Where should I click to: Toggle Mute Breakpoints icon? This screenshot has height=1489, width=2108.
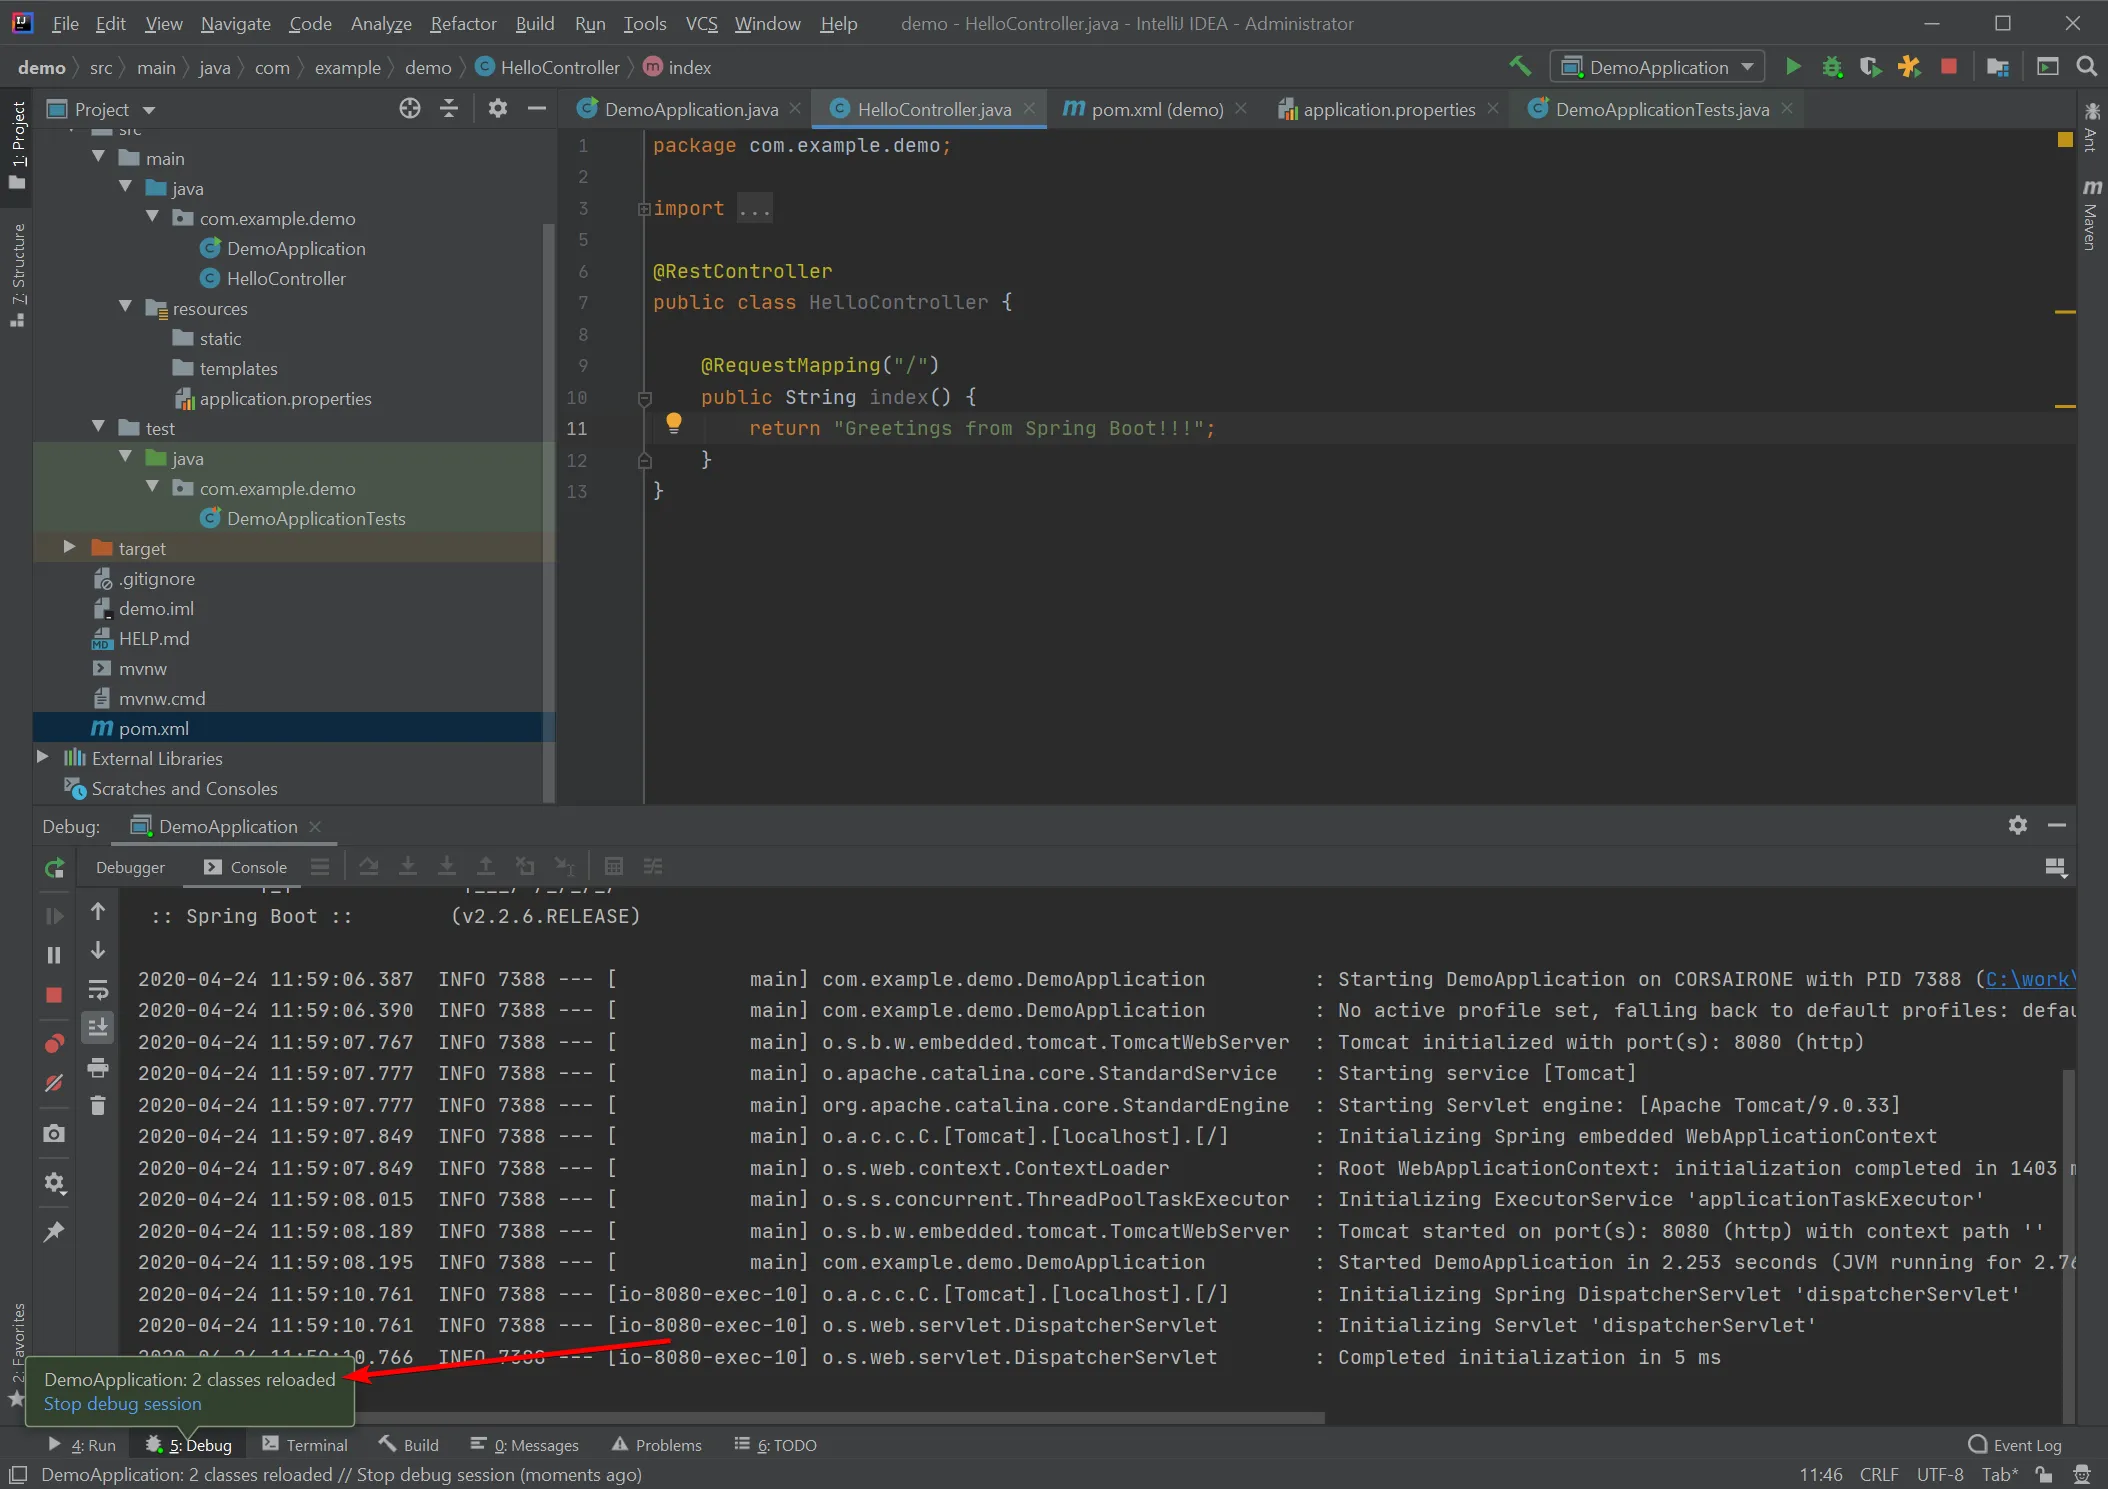(54, 1083)
